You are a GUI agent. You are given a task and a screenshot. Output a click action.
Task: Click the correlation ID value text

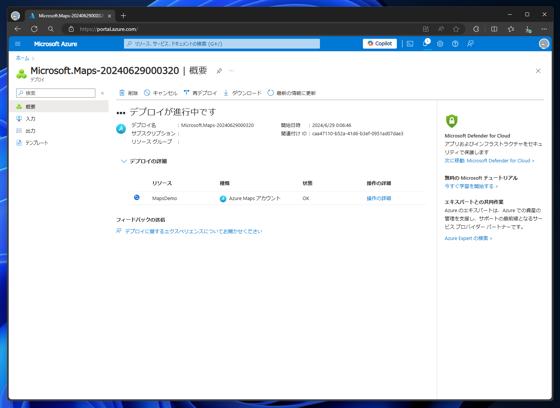(x=358, y=134)
